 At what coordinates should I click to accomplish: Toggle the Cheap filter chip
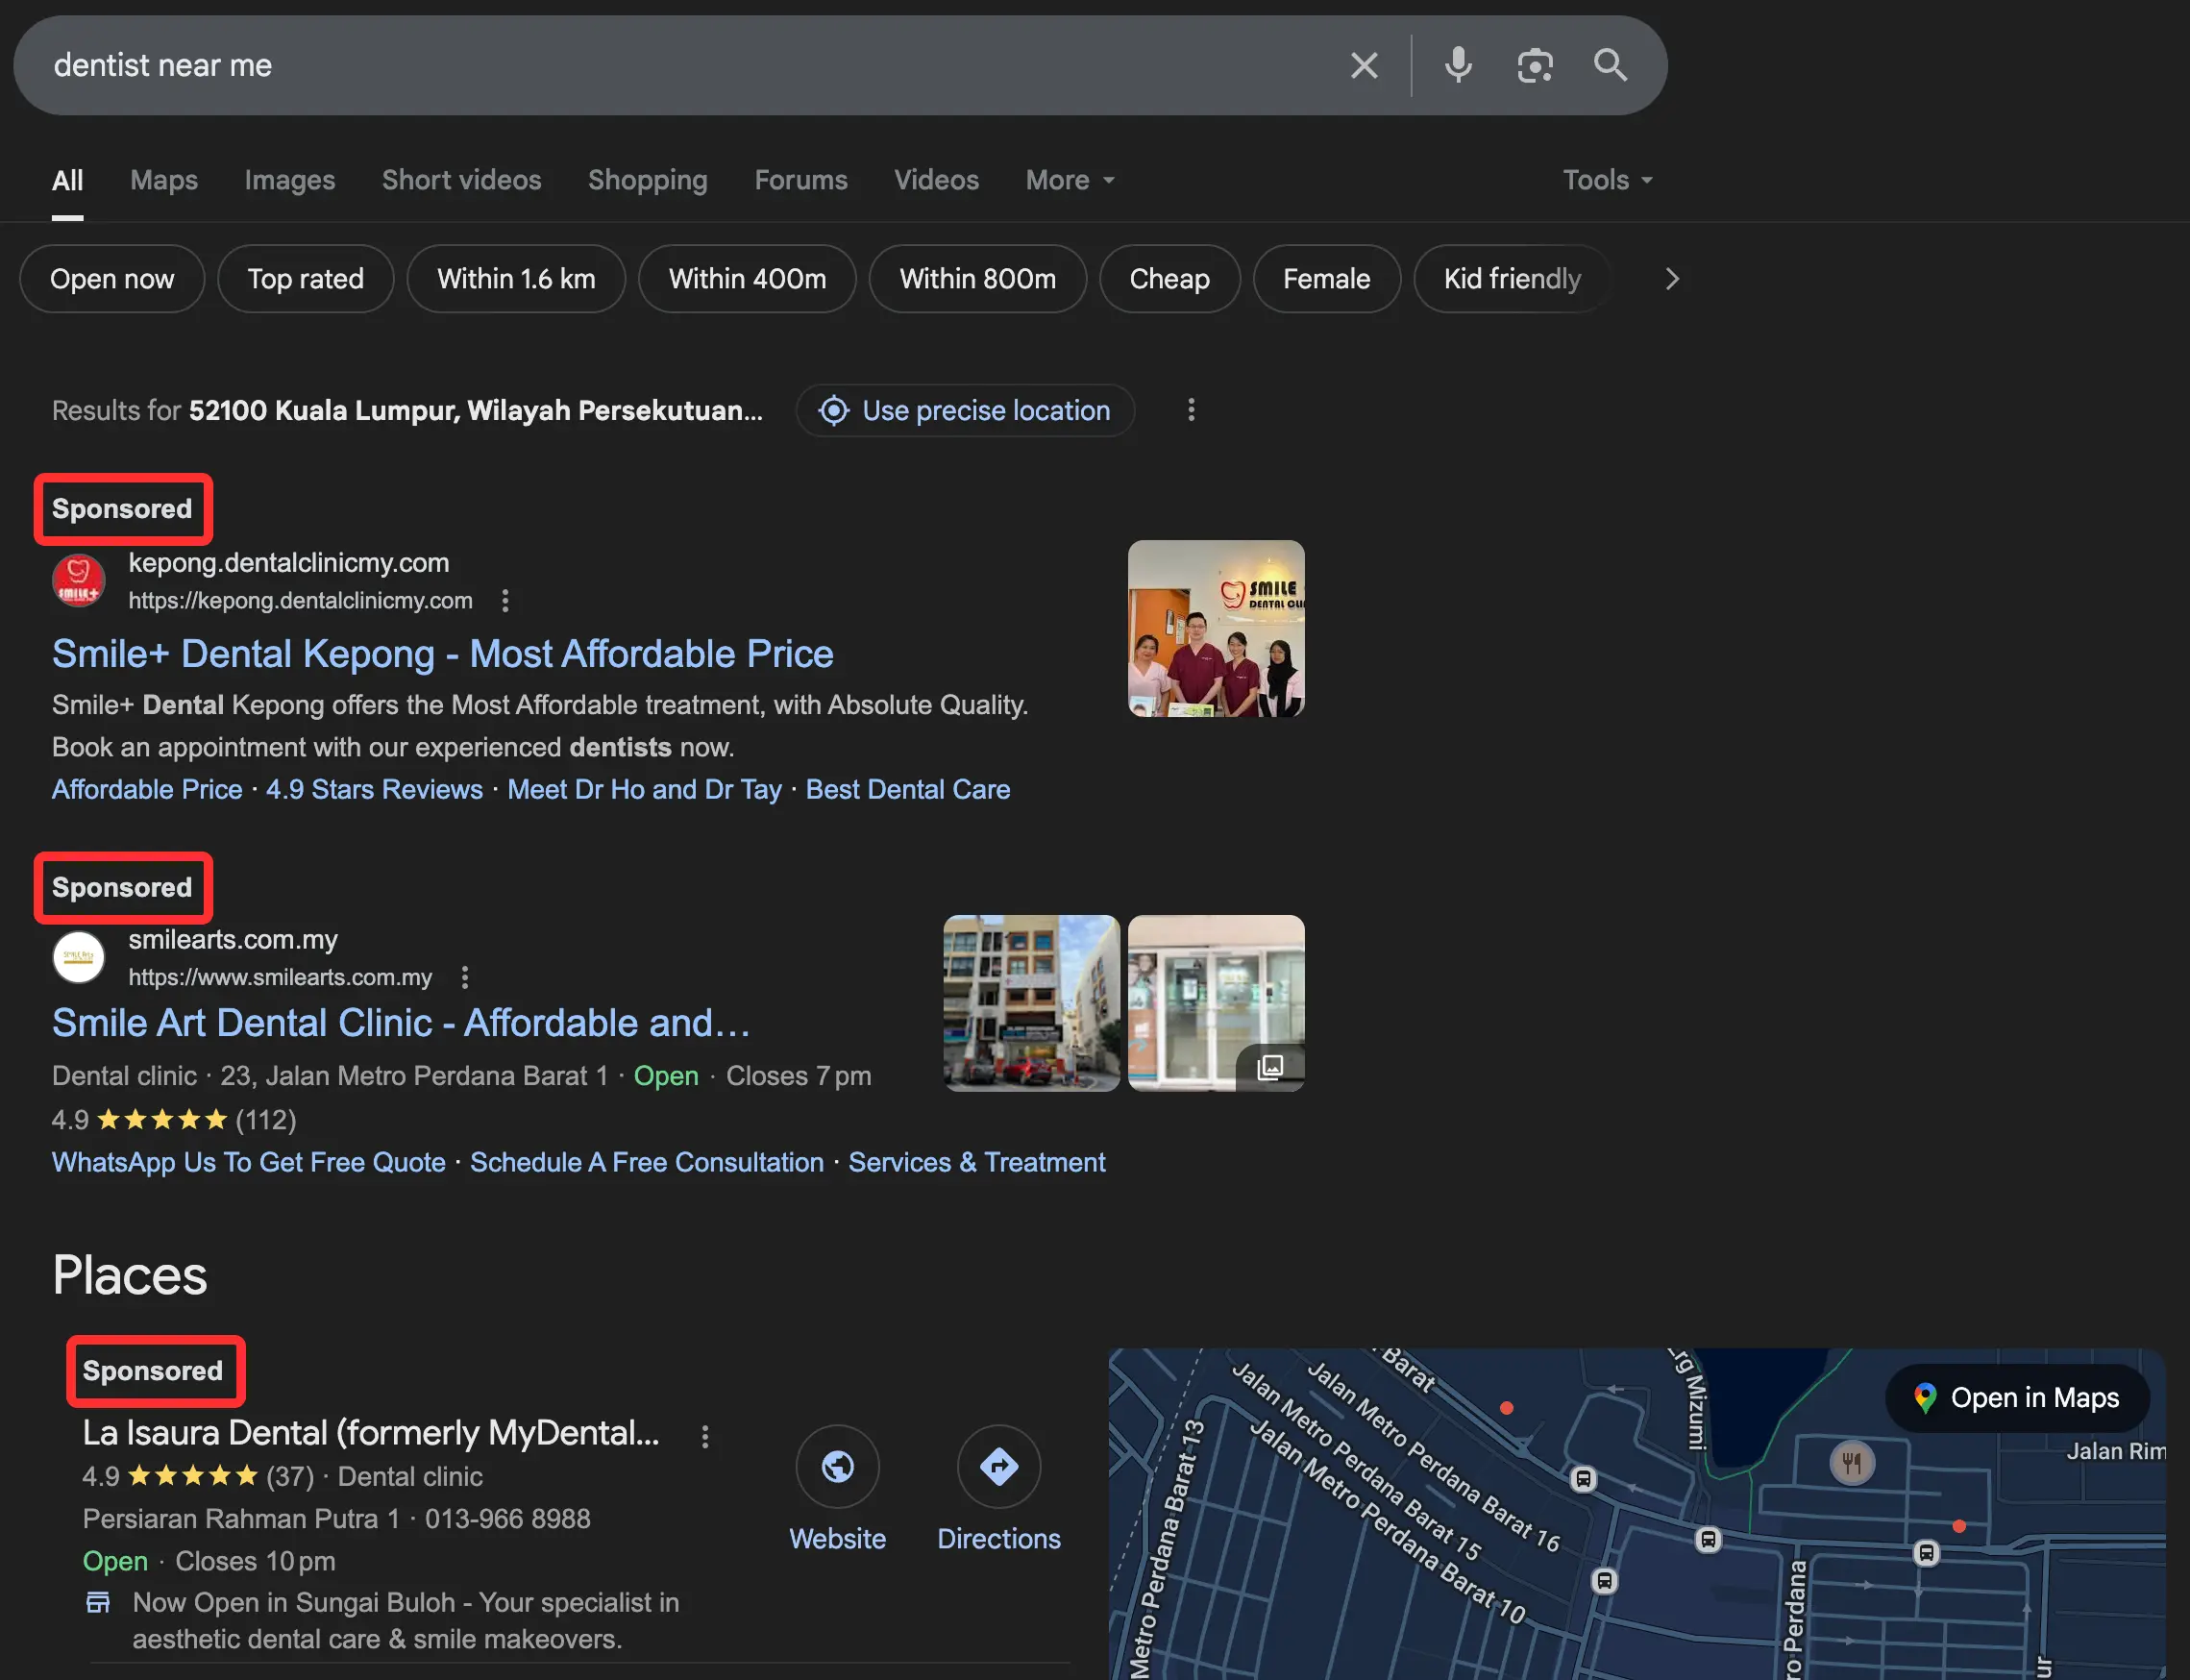point(1169,279)
